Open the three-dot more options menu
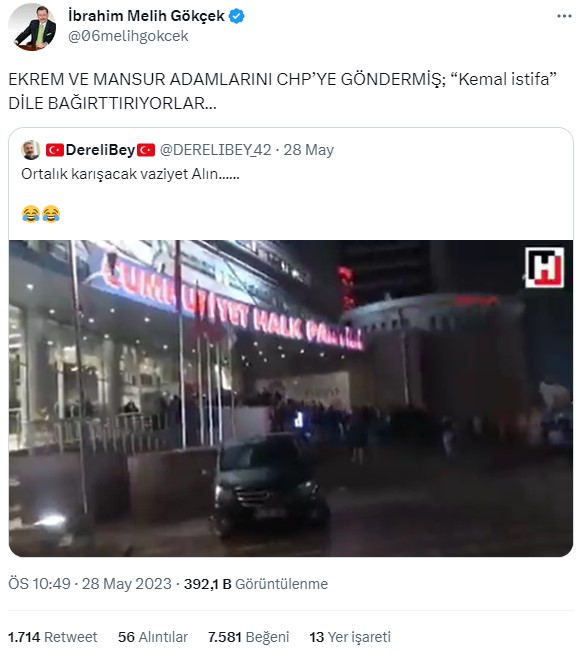Image resolution: width=582 pixels, height=653 pixels. [564, 16]
